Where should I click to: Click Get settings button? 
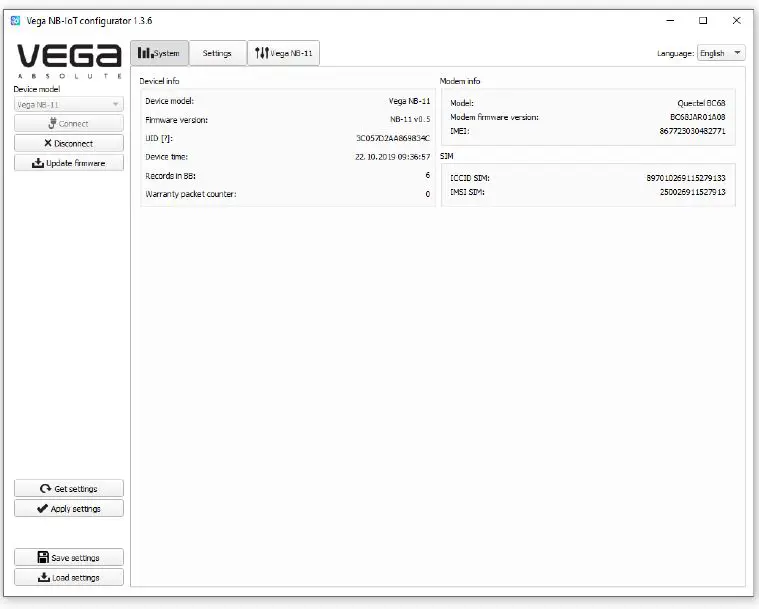(x=68, y=488)
